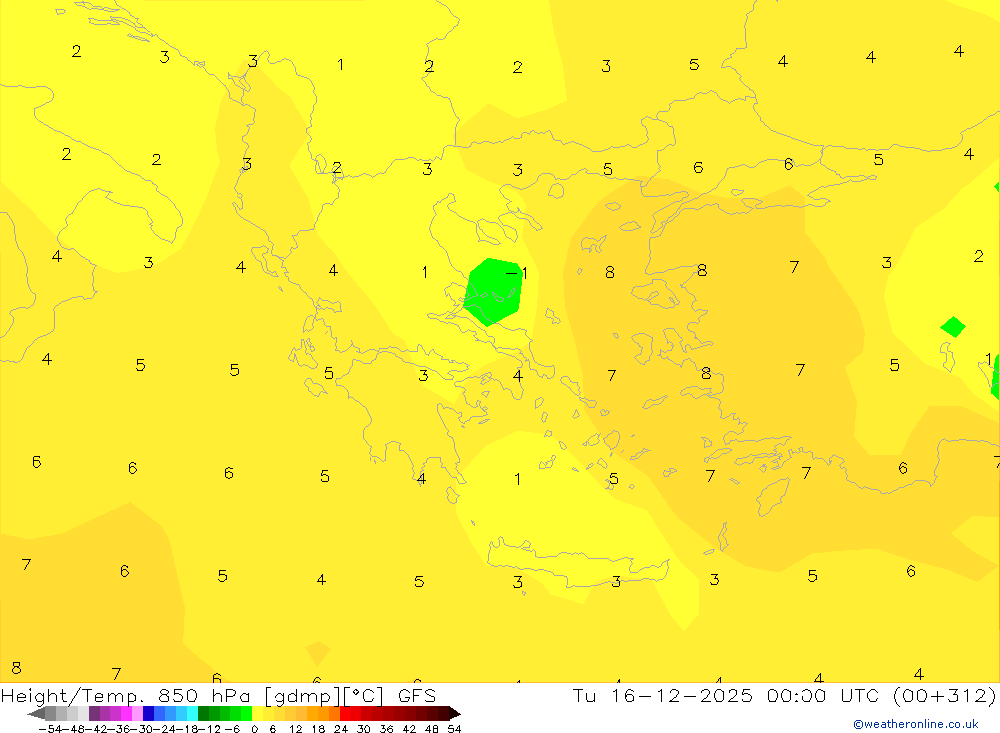Click the '-24' legend label

165,729
